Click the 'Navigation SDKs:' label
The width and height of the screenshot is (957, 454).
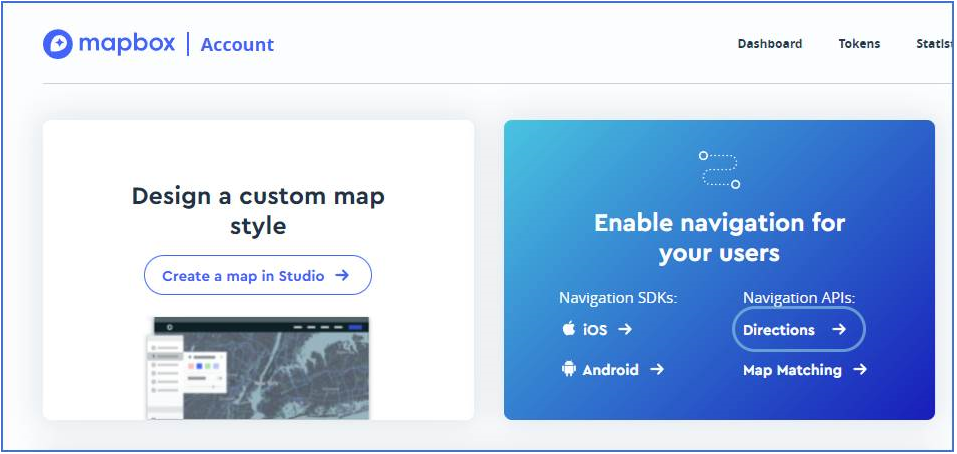[x=619, y=298]
